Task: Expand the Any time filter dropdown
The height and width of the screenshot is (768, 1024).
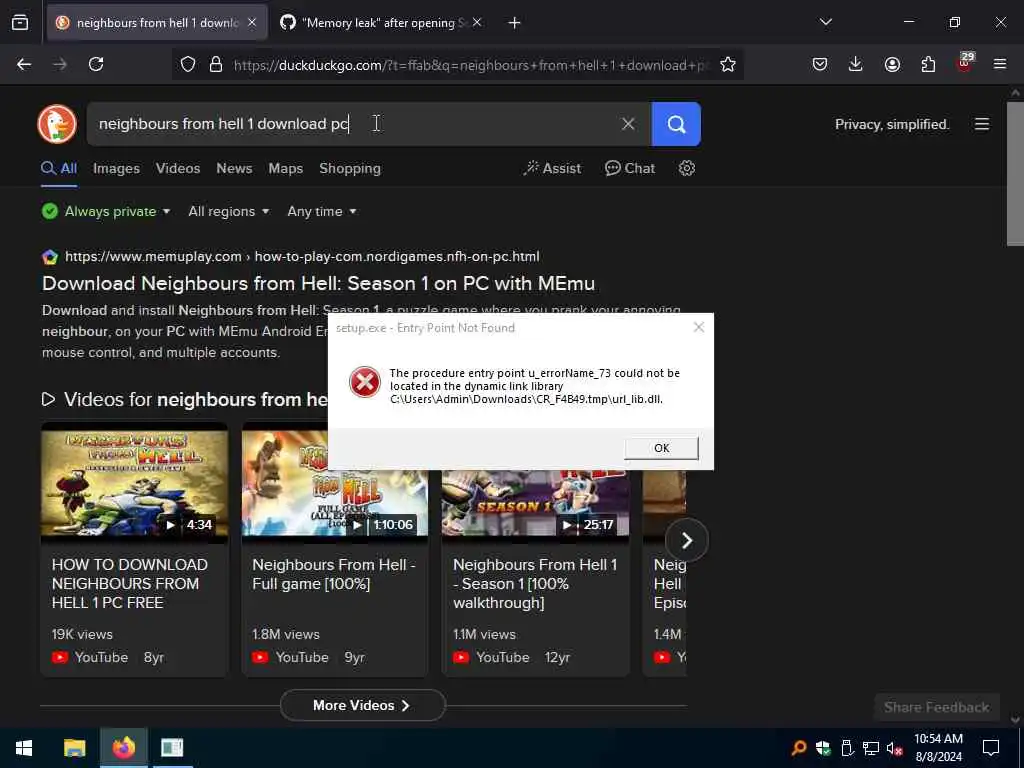Action: (x=322, y=211)
